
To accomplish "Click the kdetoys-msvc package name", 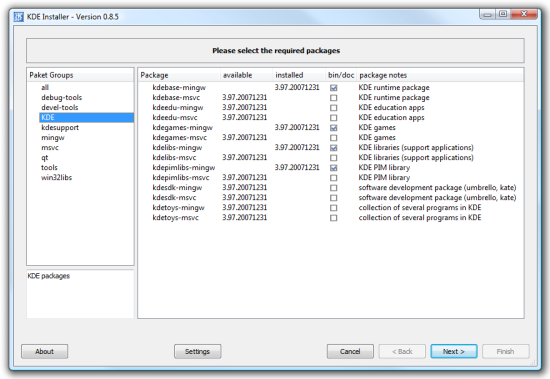I will coord(175,218).
